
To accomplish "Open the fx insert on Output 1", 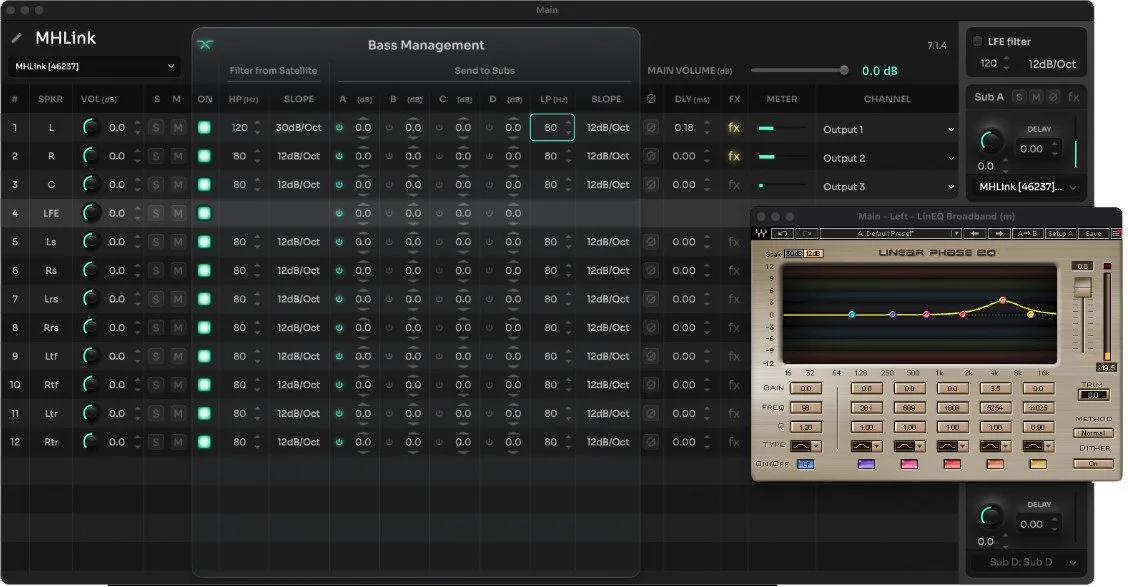I will coord(736,128).
